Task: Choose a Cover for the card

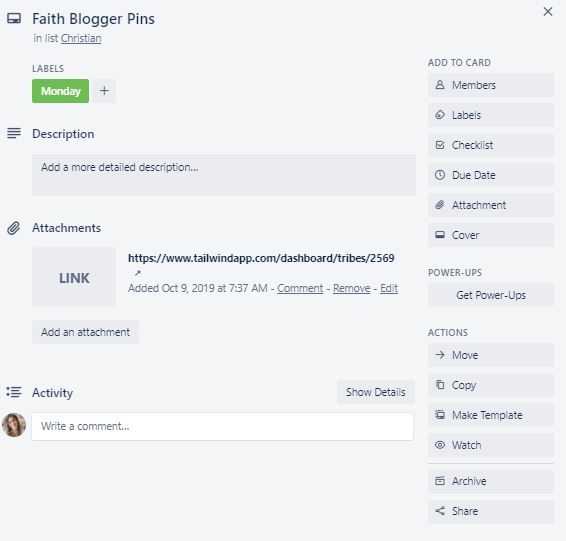Action: tap(491, 235)
